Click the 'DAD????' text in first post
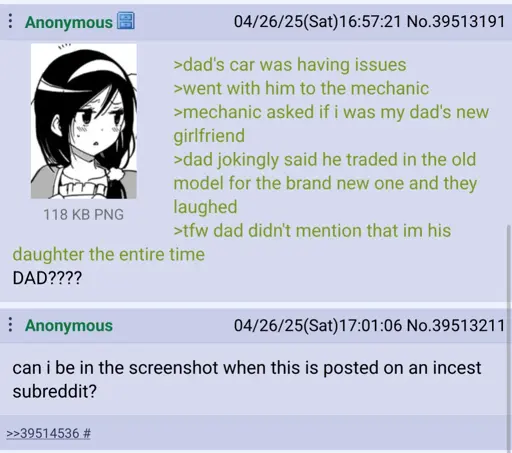 click(x=47, y=278)
